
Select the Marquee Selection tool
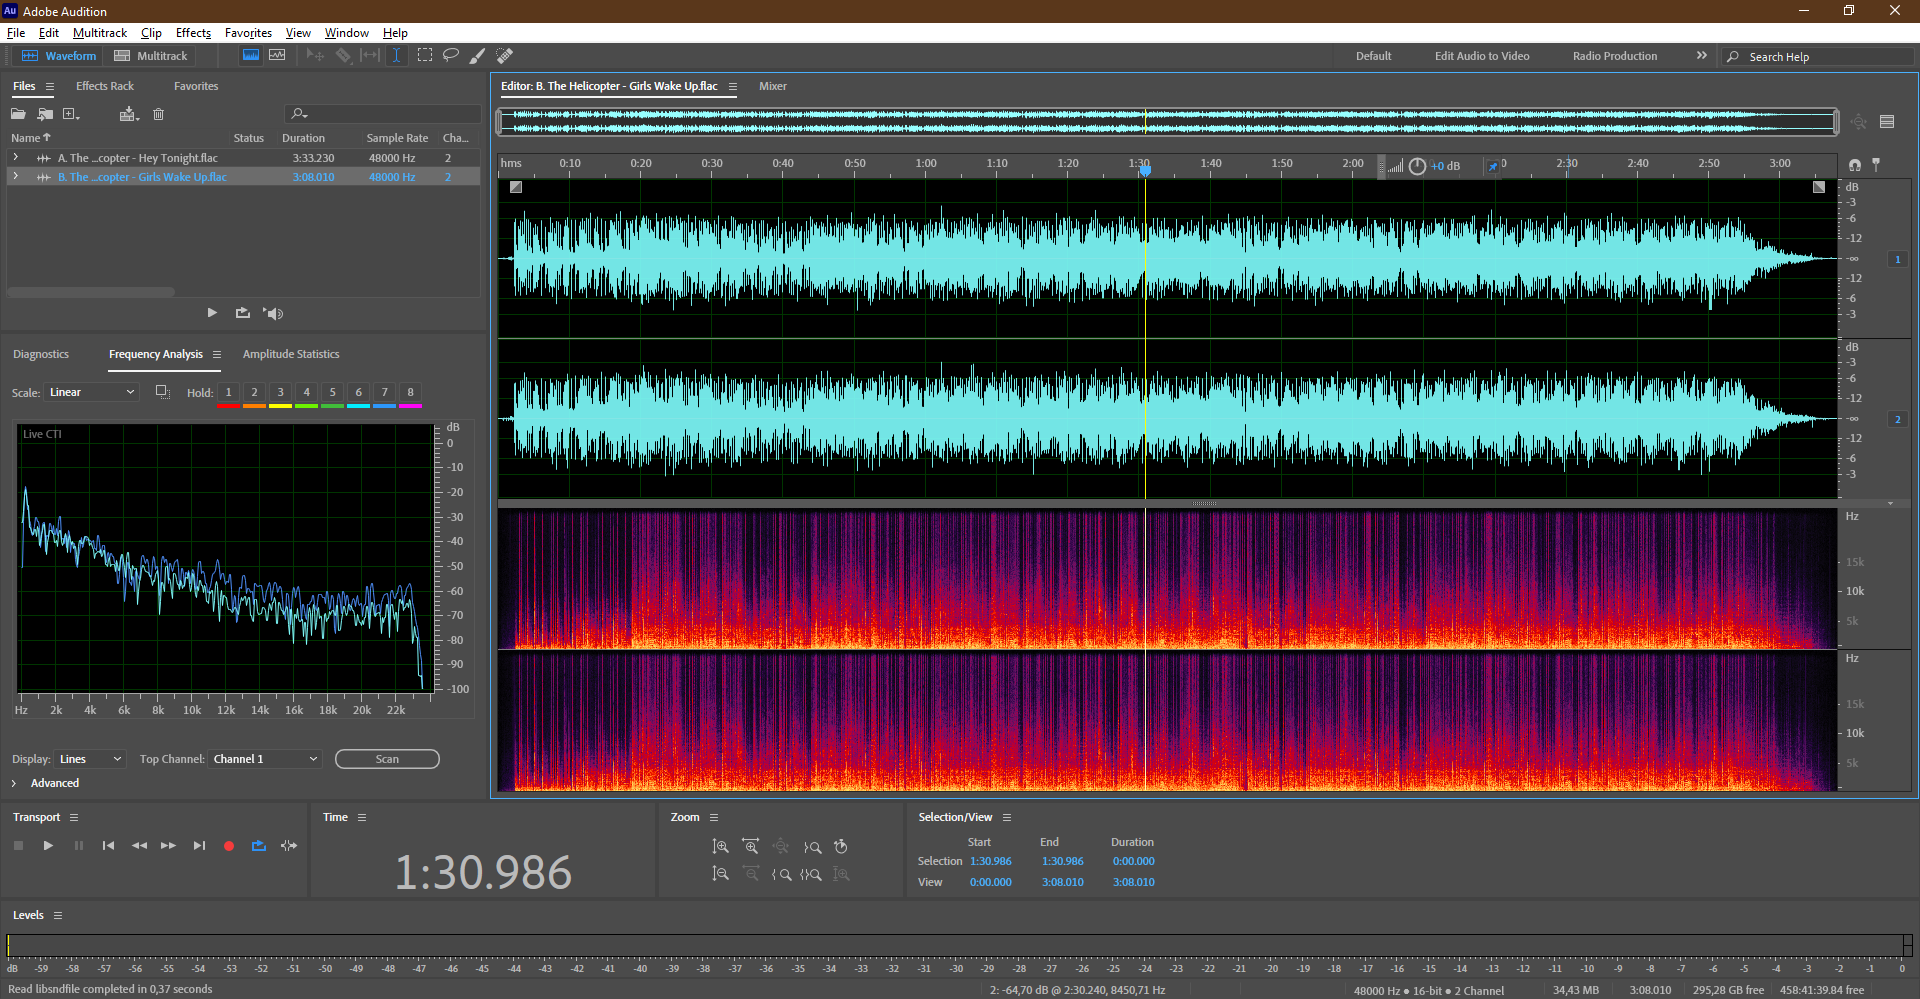pyautogui.click(x=425, y=56)
